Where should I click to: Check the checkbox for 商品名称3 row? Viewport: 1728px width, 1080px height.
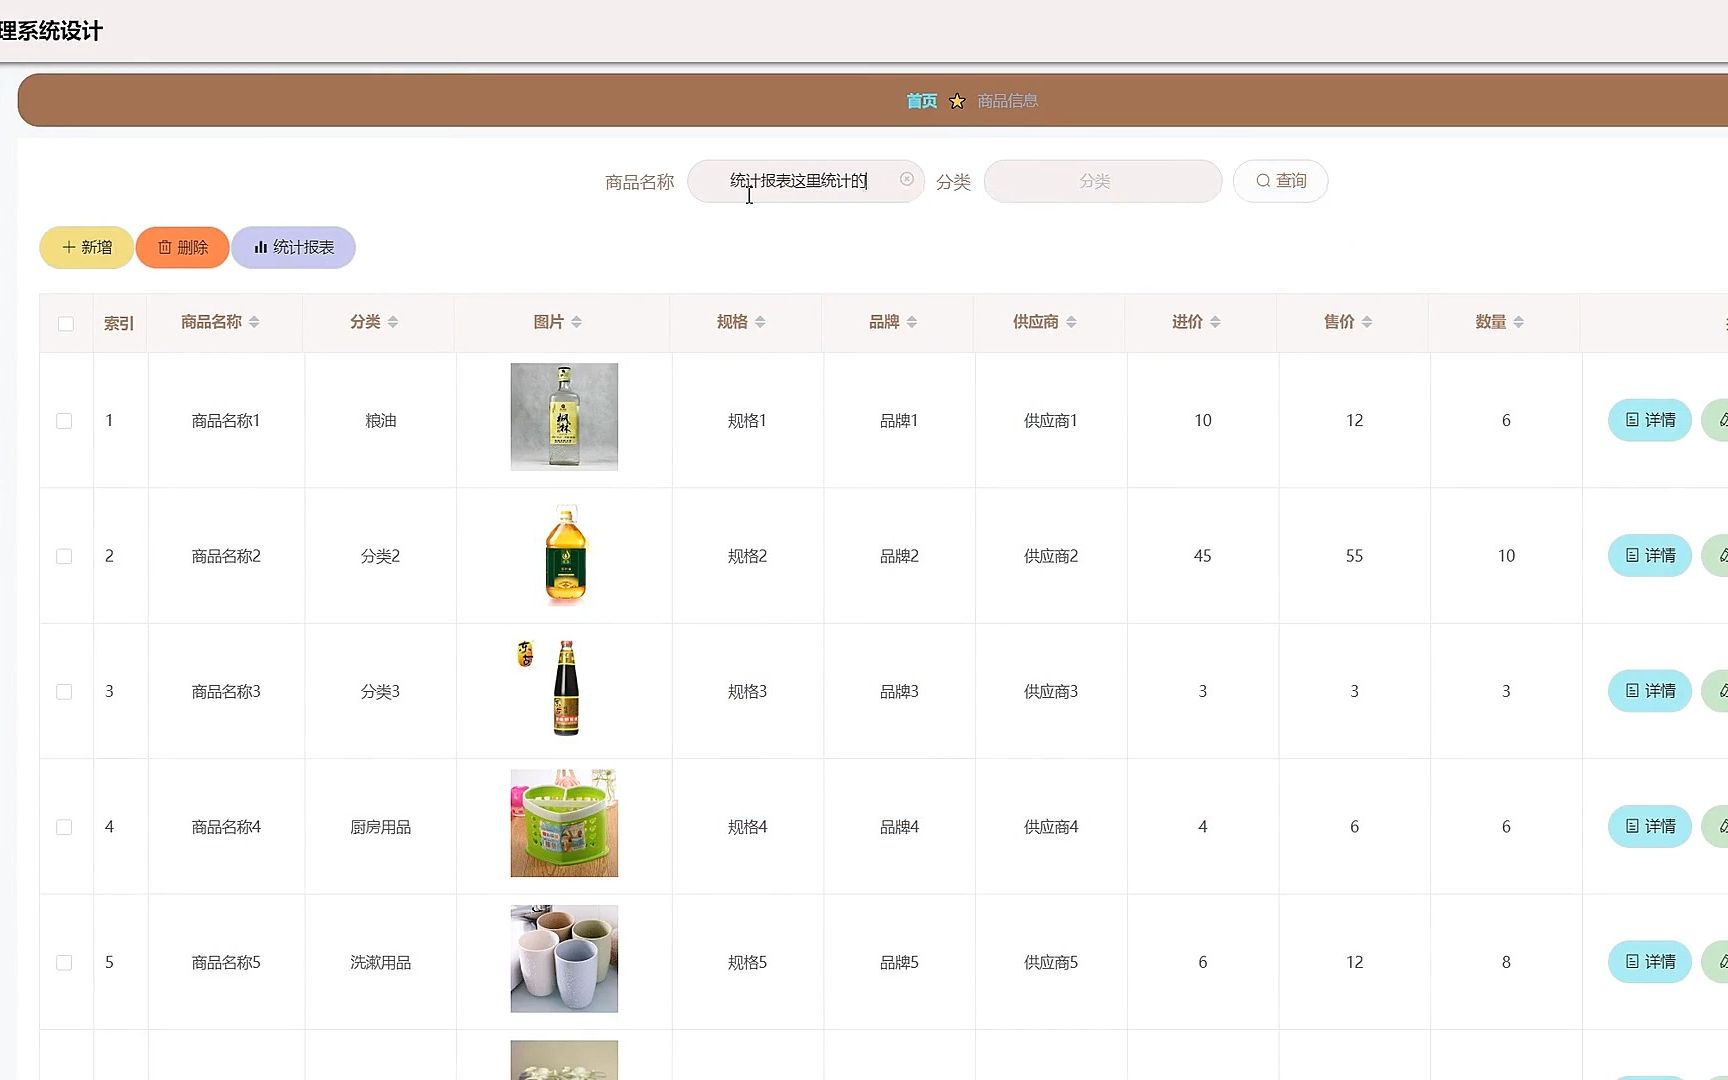point(65,691)
